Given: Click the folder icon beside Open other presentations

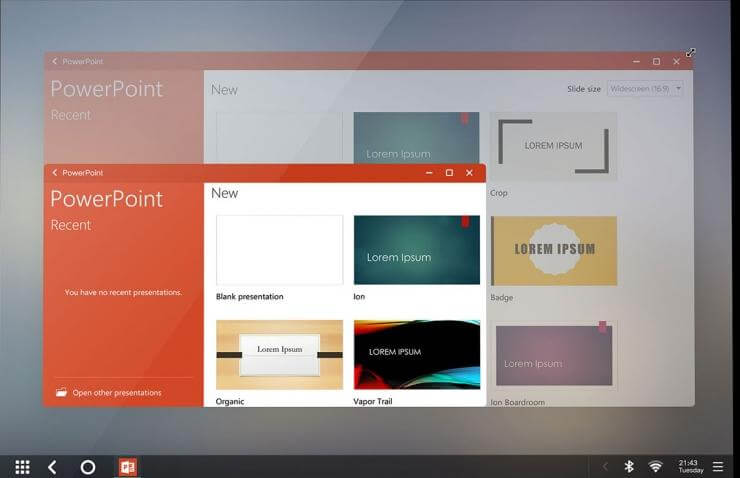Looking at the screenshot, I should [x=61, y=392].
